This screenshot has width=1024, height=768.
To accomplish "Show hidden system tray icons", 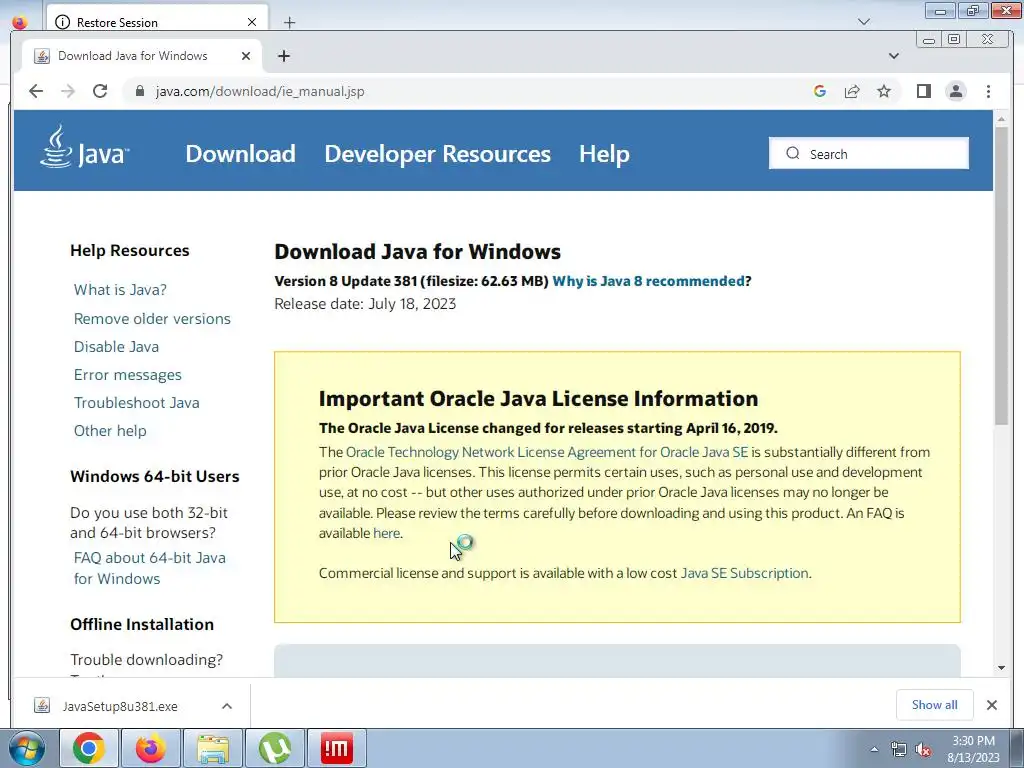I will point(874,749).
